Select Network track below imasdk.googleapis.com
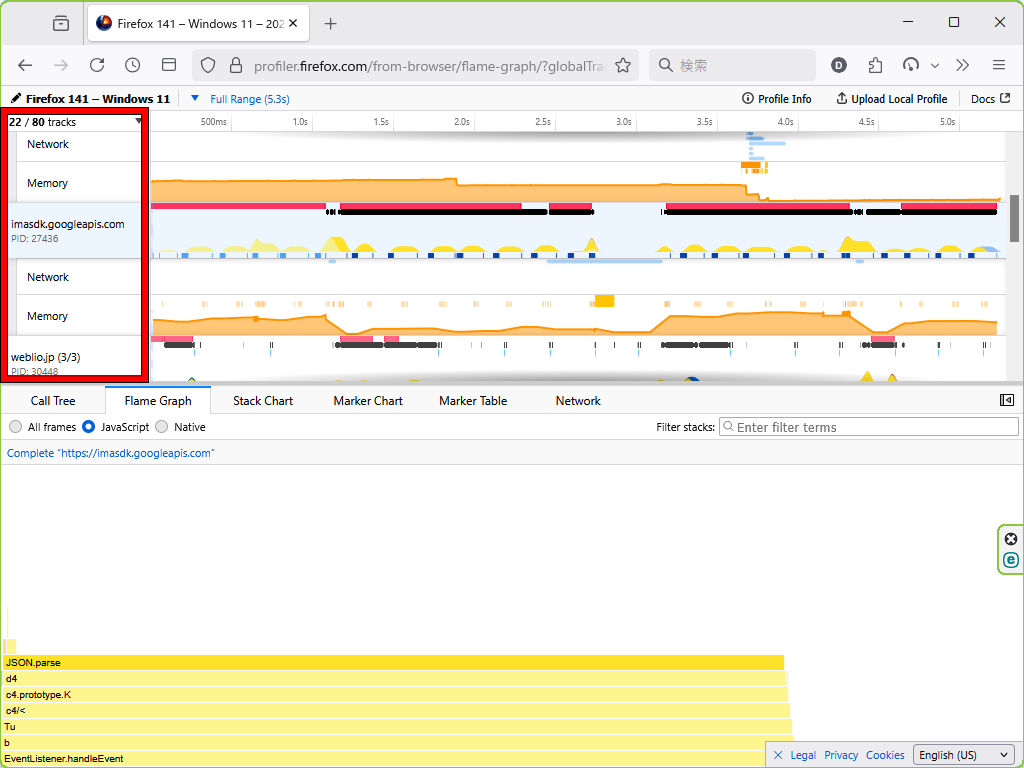Image resolution: width=1024 pixels, height=768 pixels. (x=78, y=277)
